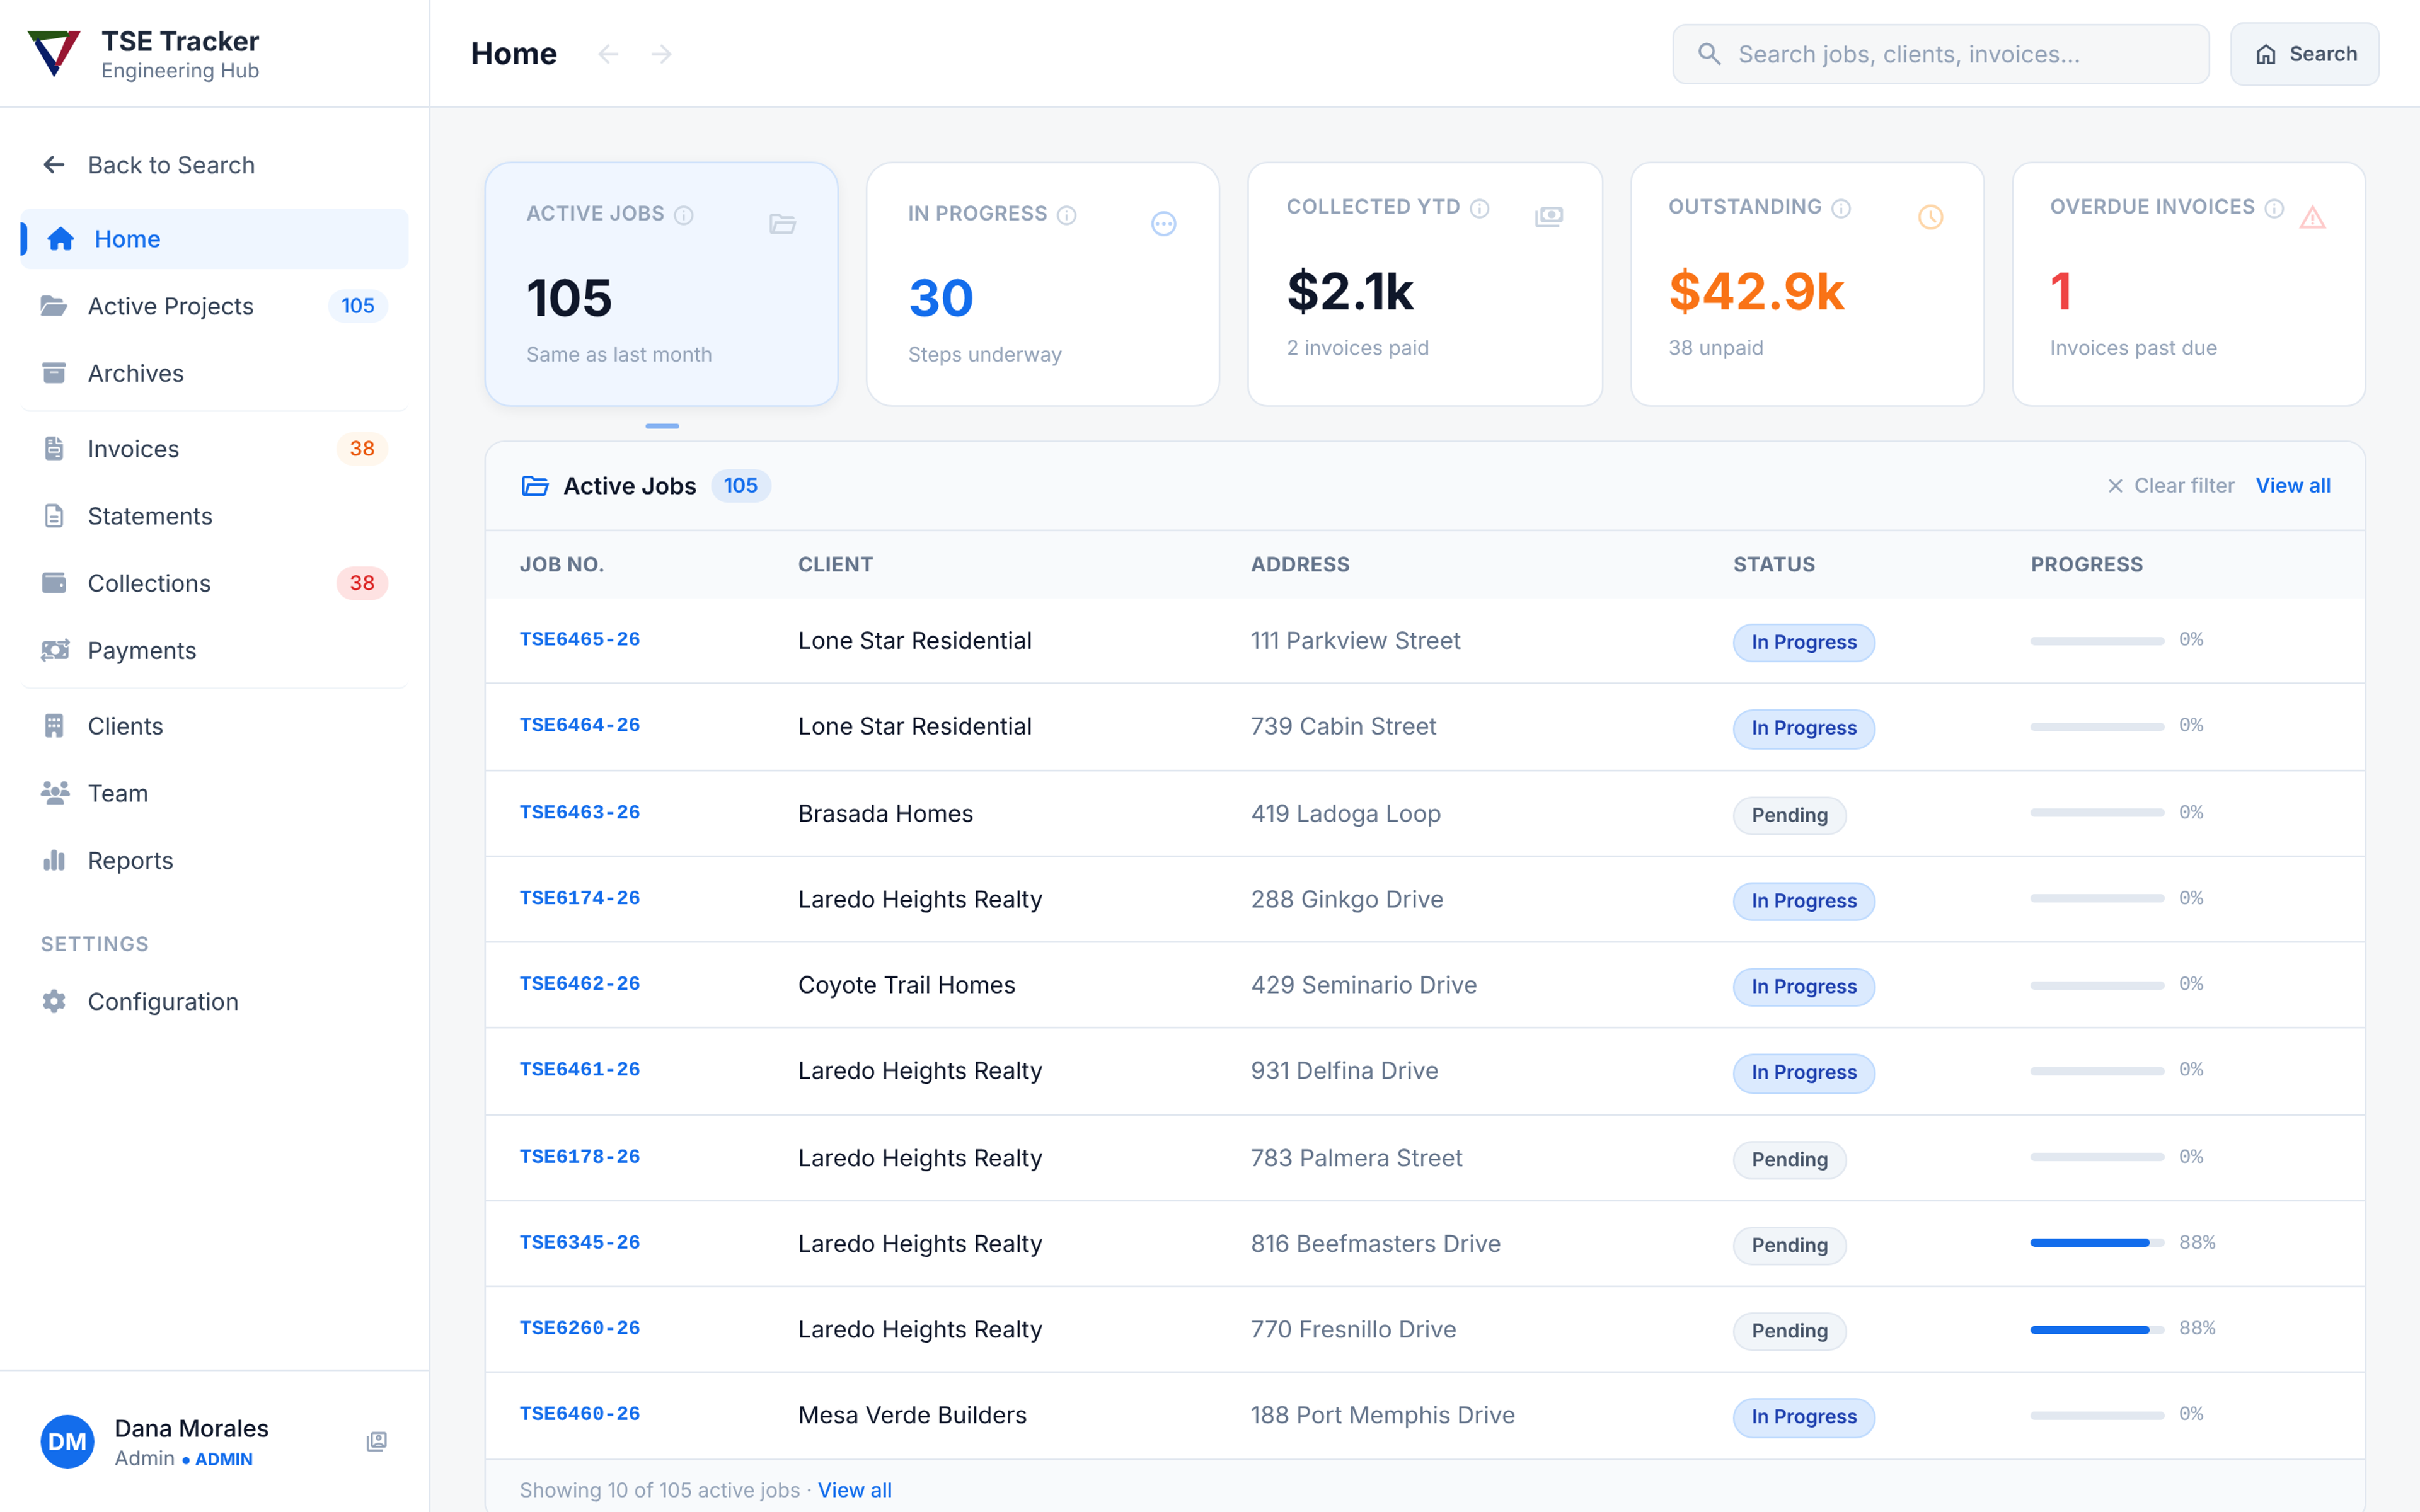Select the Outstanding $42.9k card
This screenshot has height=1512, width=2420.
(x=1807, y=284)
